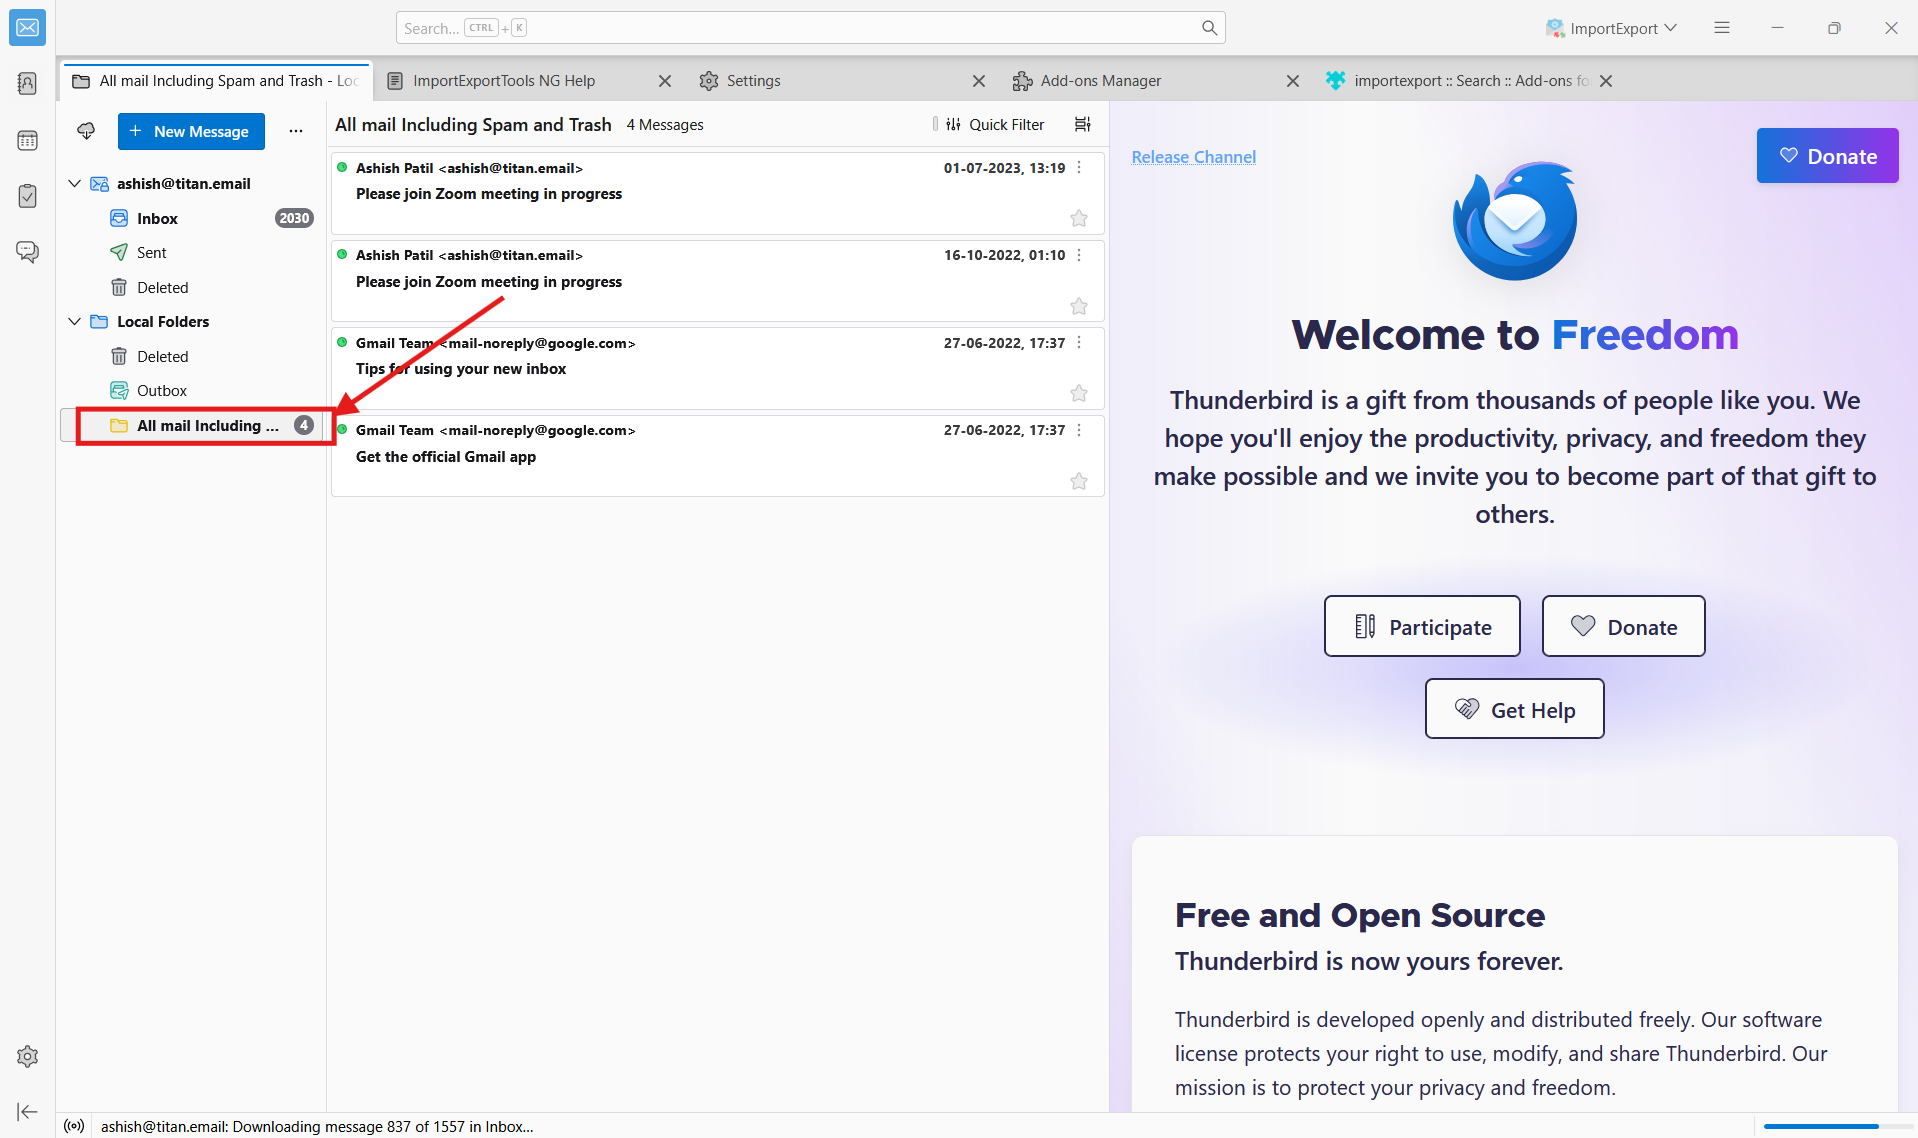Close the Add-ons Manager tab
Screen dimensions: 1918x1138
1293,81
